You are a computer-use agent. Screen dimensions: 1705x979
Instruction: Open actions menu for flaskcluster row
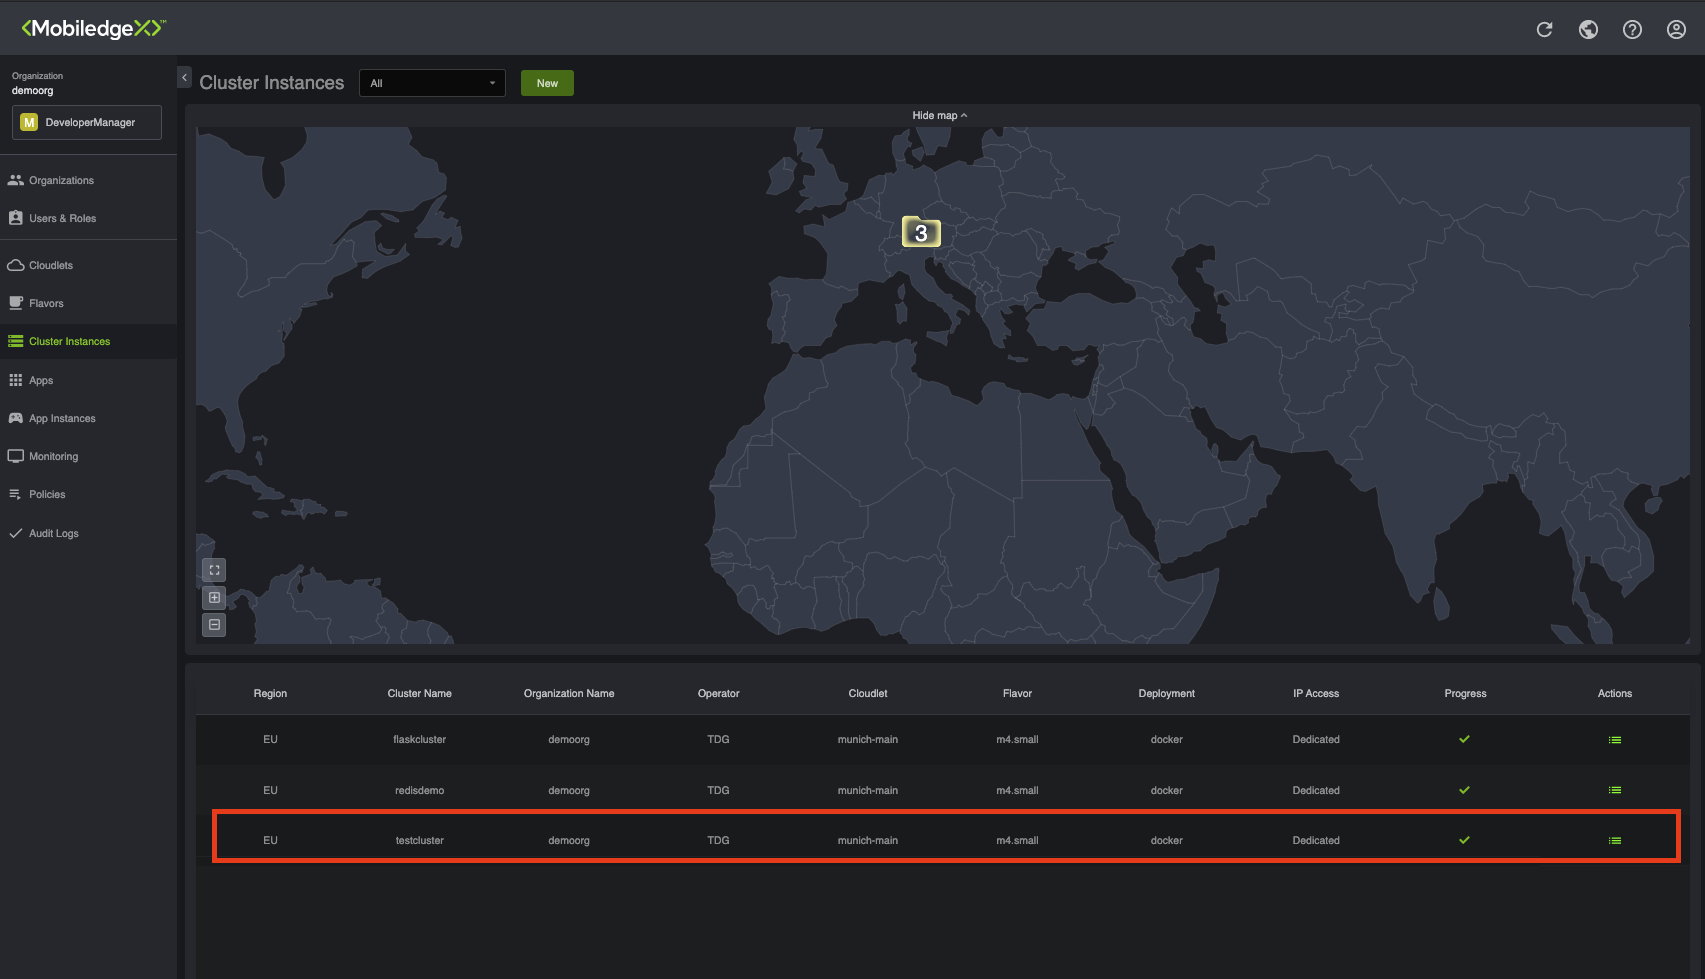pos(1614,740)
